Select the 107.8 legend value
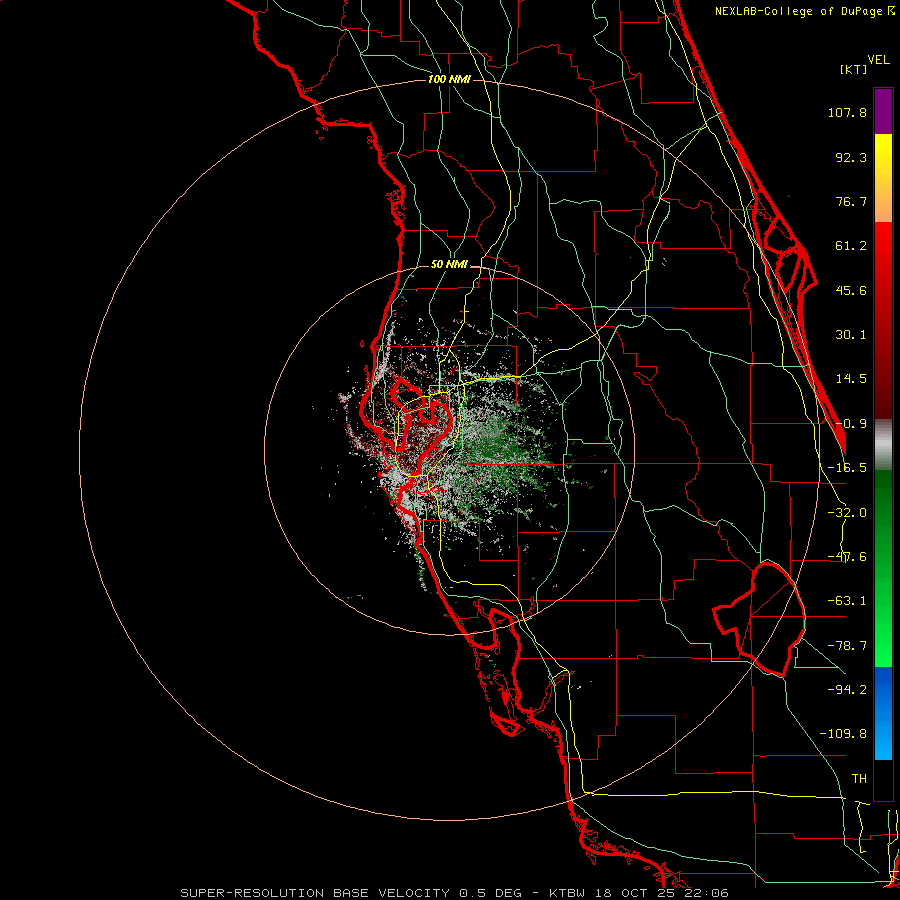This screenshot has height=900, width=900. point(847,112)
